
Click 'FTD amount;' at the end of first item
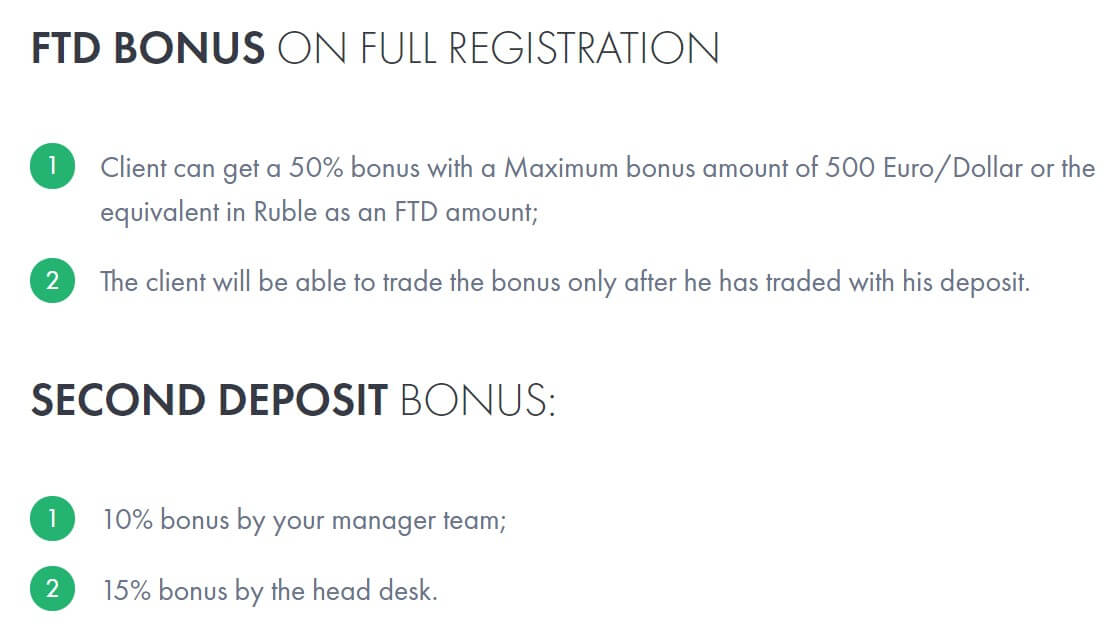466,212
